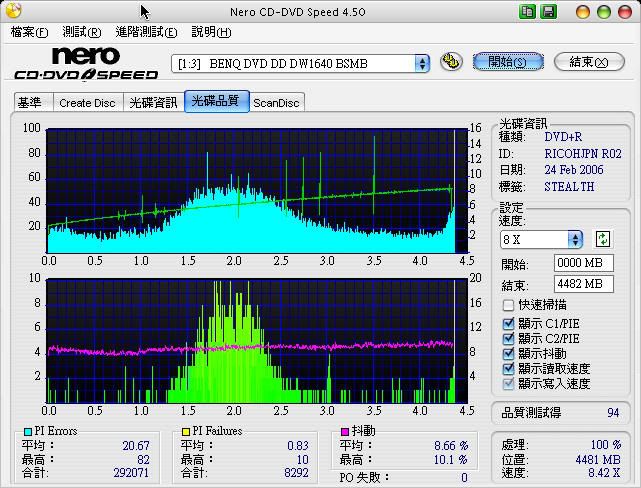Toggle the 顯示寫入速度 checkbox
Screen dimensions: 641x488
(508, 383)
